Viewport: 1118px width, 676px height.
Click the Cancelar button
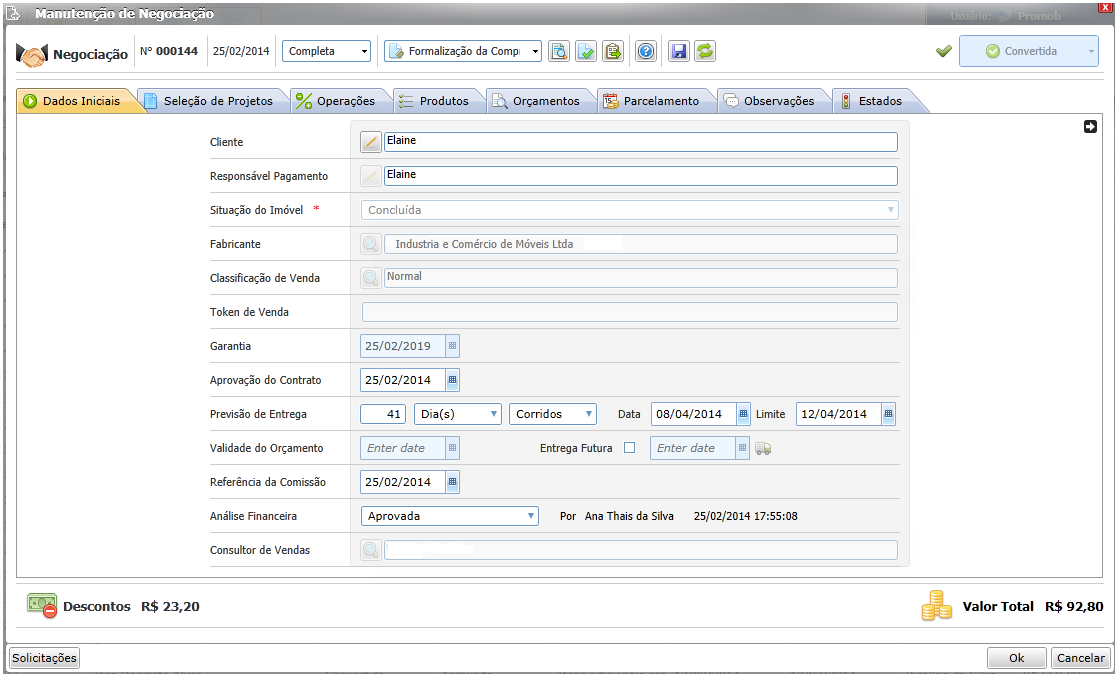1081,658
